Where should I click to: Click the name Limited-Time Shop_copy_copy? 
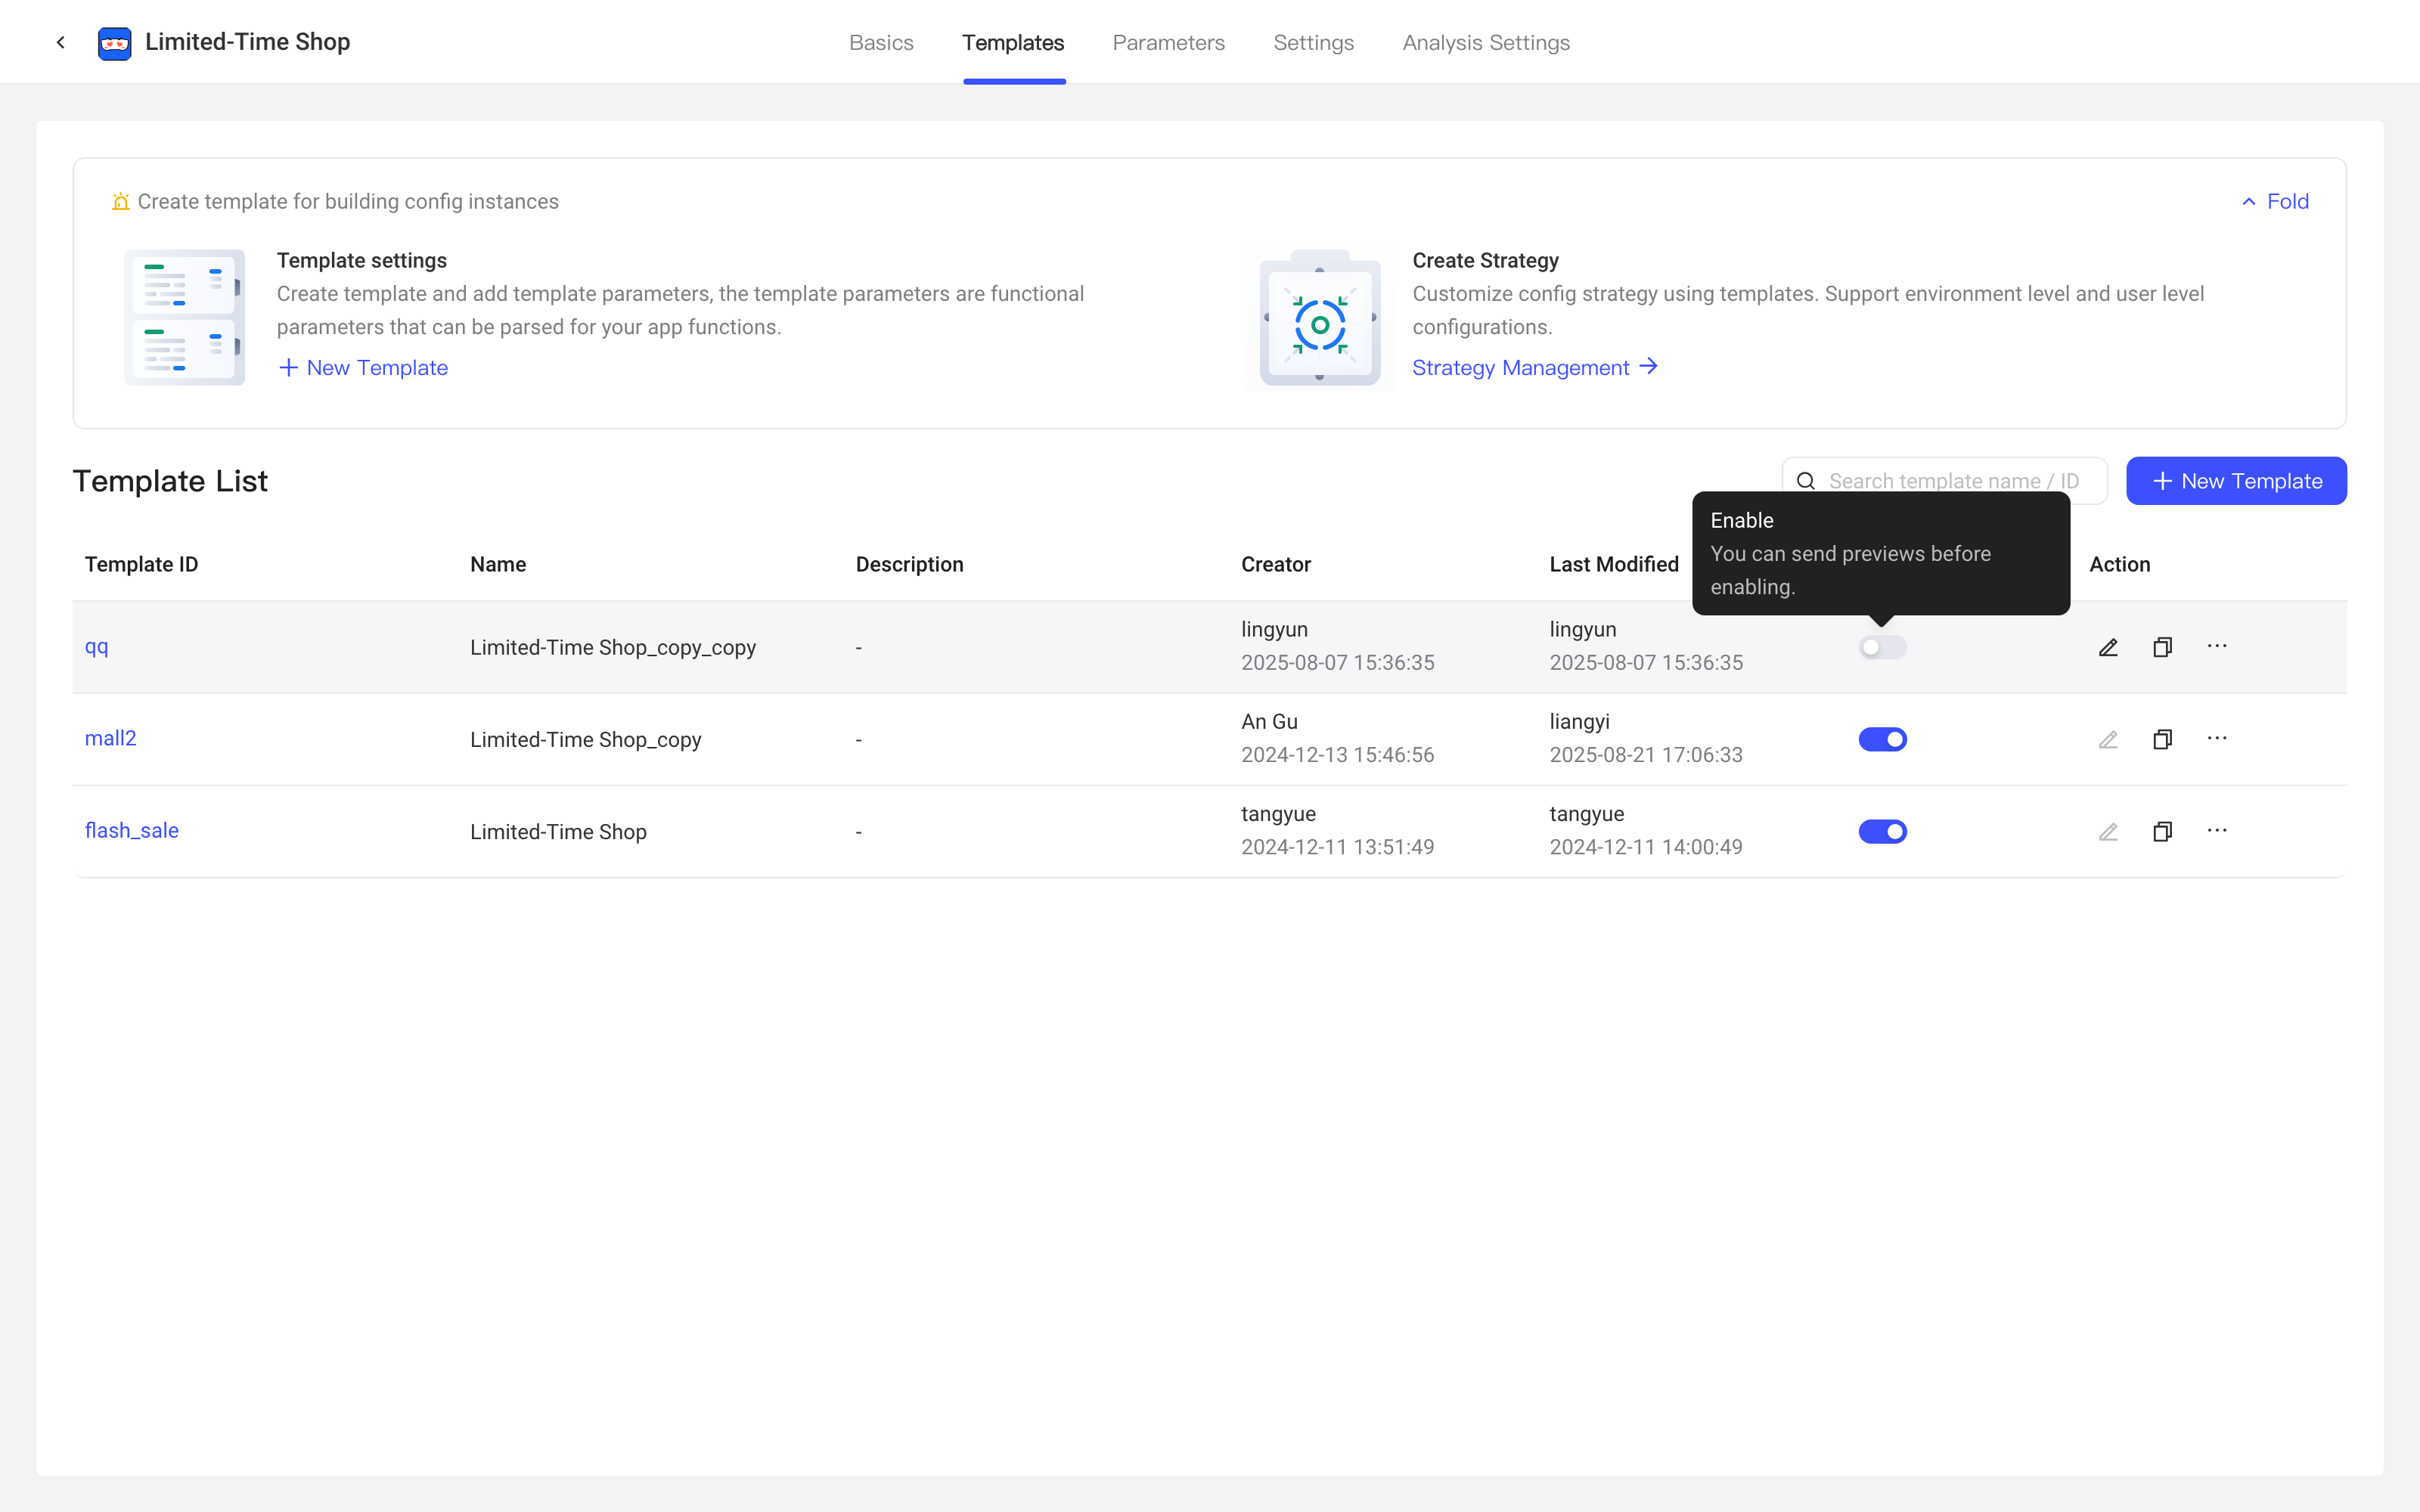[x=612, y=647]
